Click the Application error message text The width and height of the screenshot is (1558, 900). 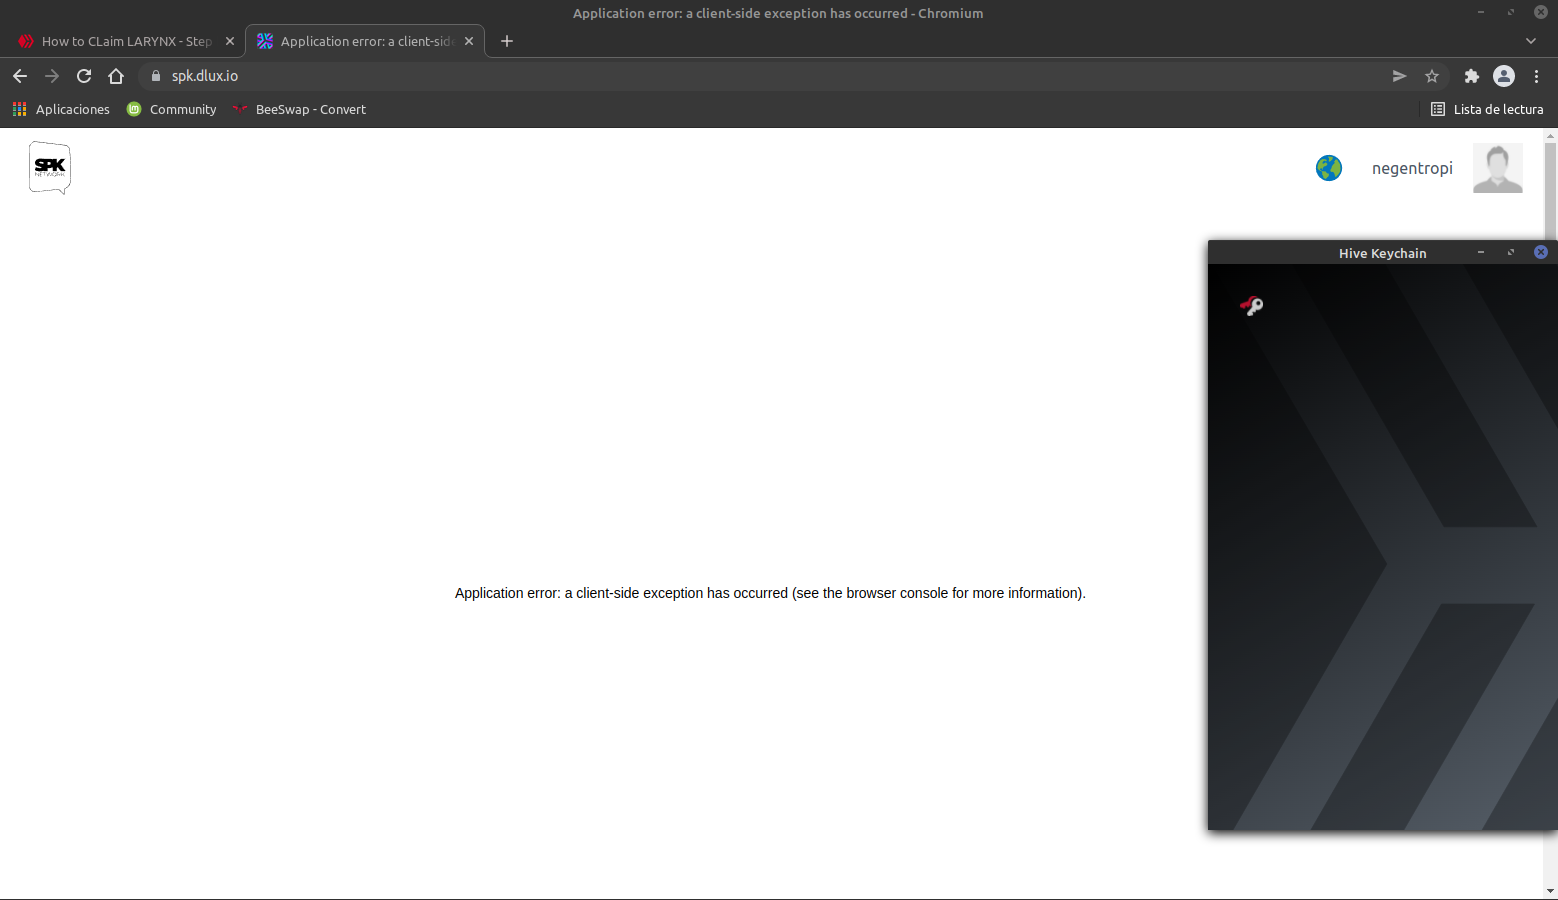coord(770,593)
